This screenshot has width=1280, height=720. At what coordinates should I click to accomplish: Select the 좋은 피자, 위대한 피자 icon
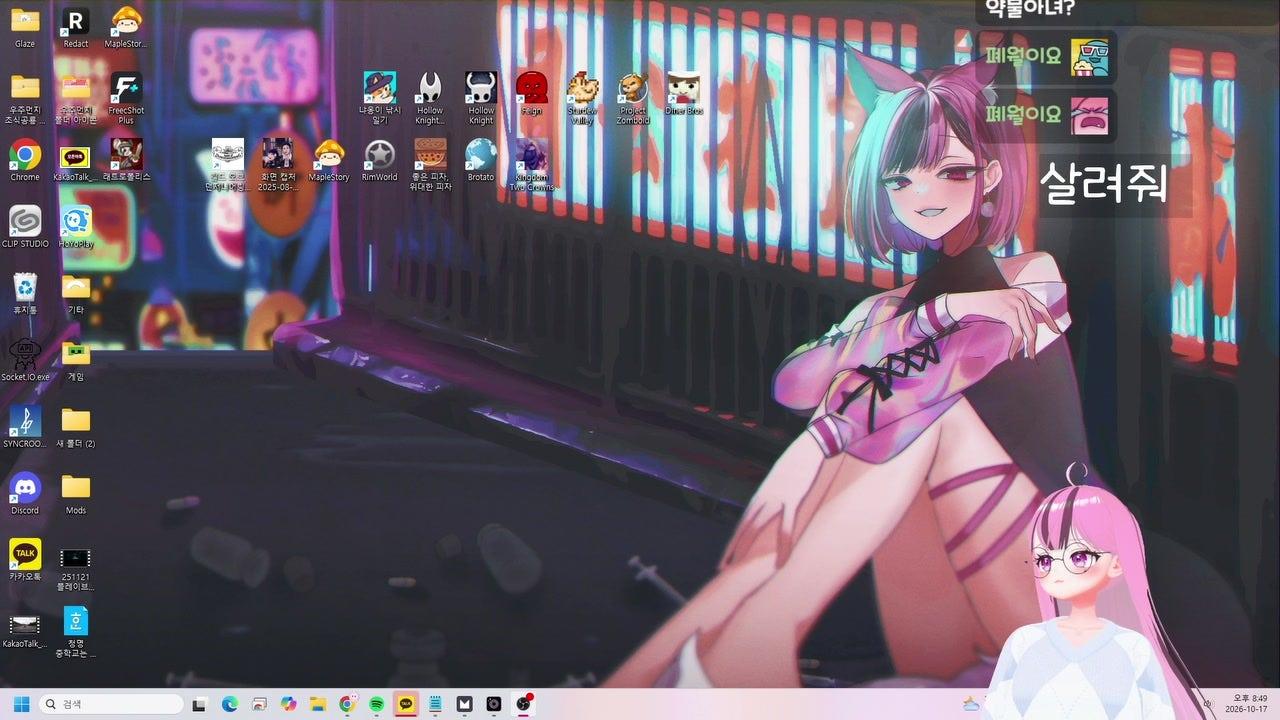coord(431,165)
